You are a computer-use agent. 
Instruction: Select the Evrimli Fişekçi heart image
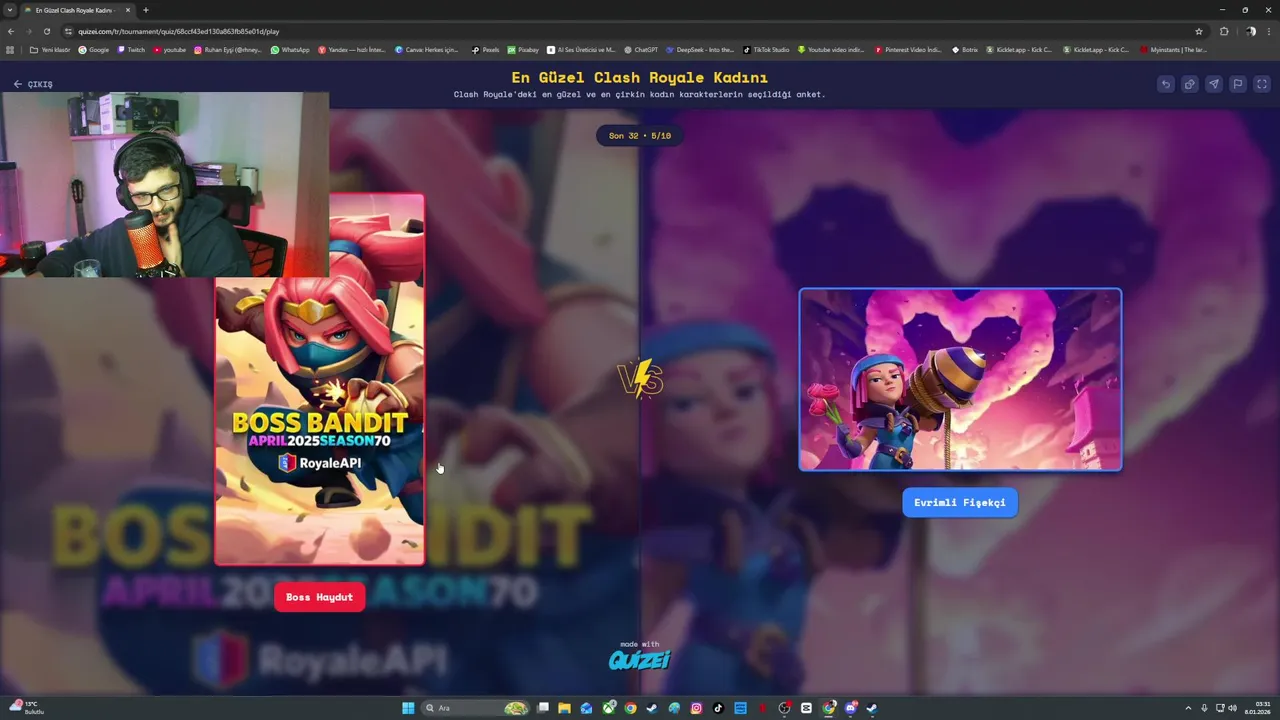(960, 379)
